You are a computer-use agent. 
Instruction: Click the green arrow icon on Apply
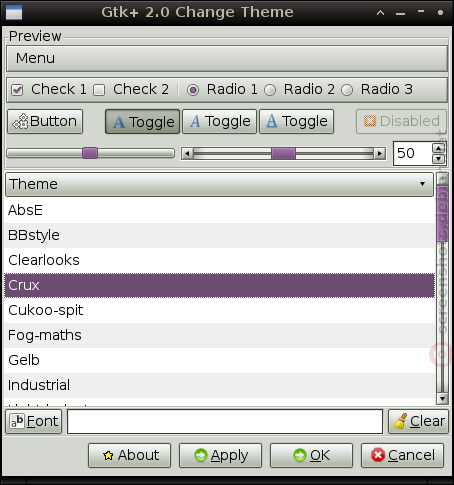coord(201,455)
